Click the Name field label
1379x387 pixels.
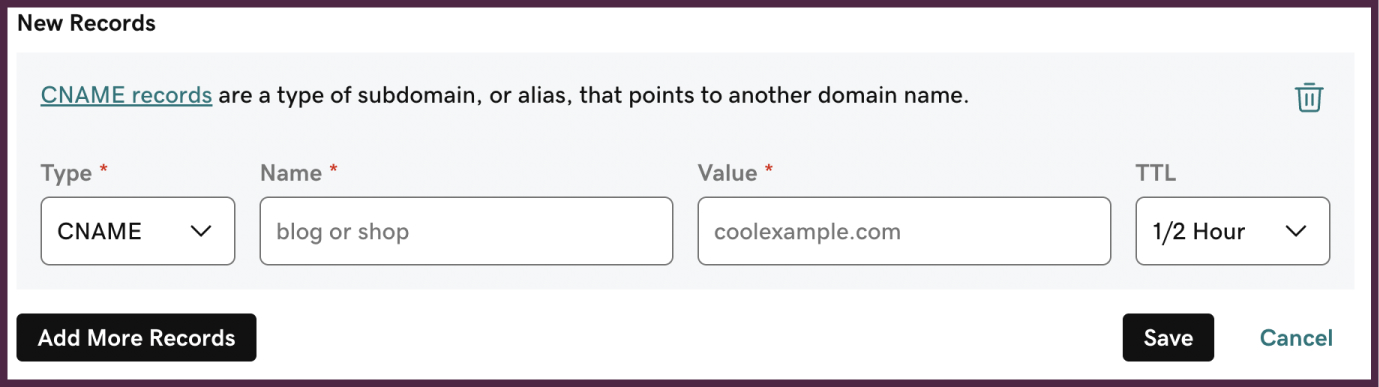click(x=291, y=173)
